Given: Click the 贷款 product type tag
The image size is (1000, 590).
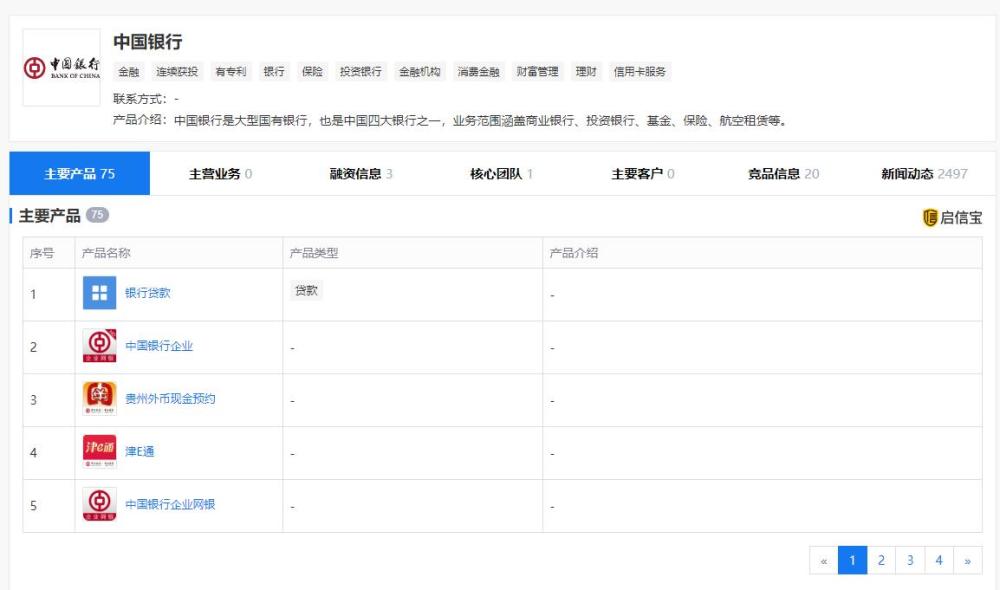Looking at the screenshot, I should (306, 291).
